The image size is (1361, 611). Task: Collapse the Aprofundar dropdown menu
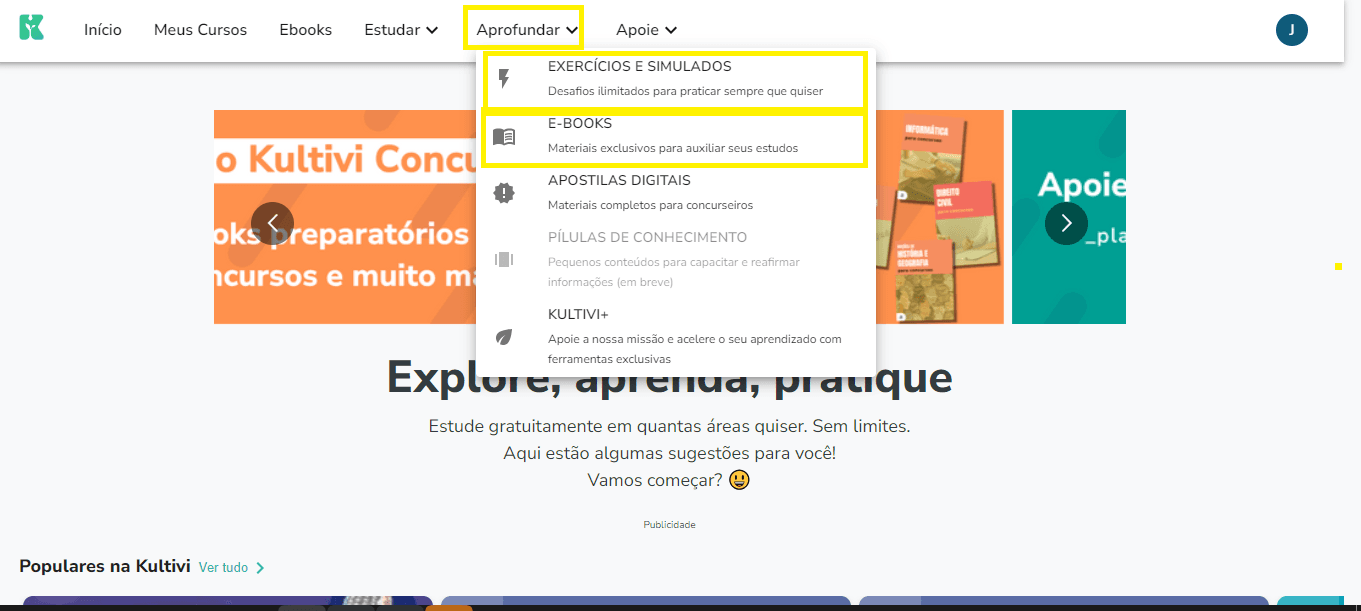(x=527, y=30)
